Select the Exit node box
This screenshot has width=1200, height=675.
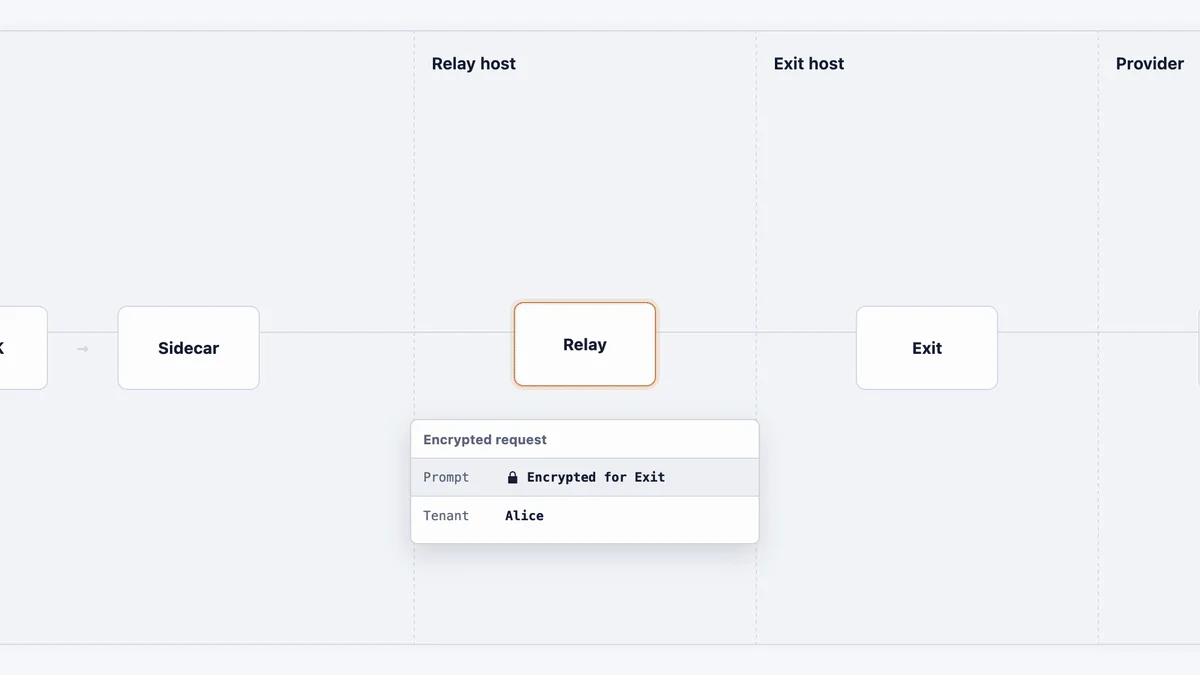tap(927, 348)
